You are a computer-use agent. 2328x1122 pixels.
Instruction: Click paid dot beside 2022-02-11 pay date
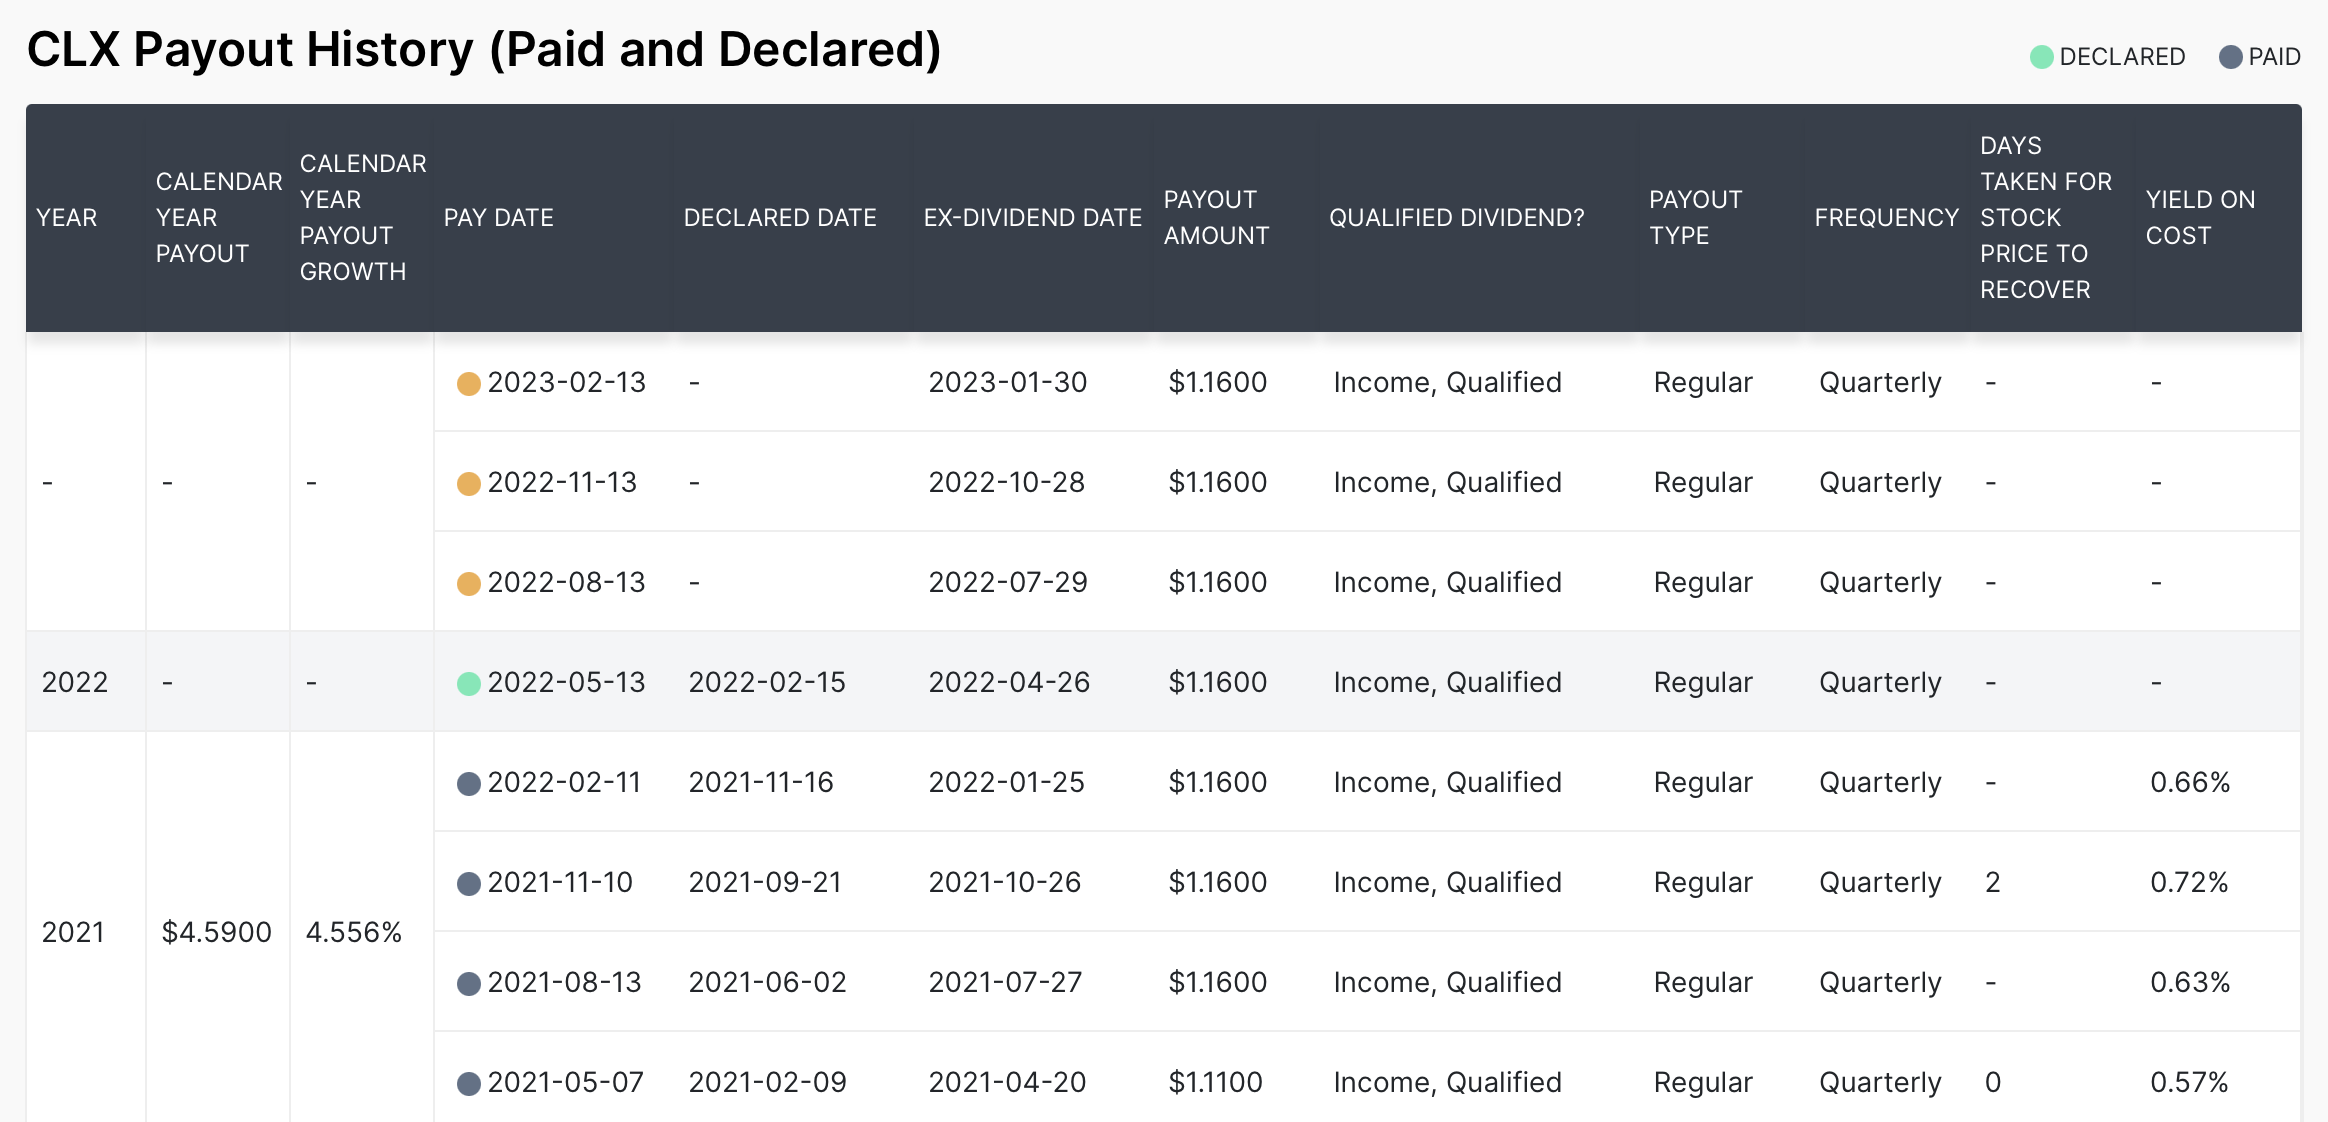(468, 783)
